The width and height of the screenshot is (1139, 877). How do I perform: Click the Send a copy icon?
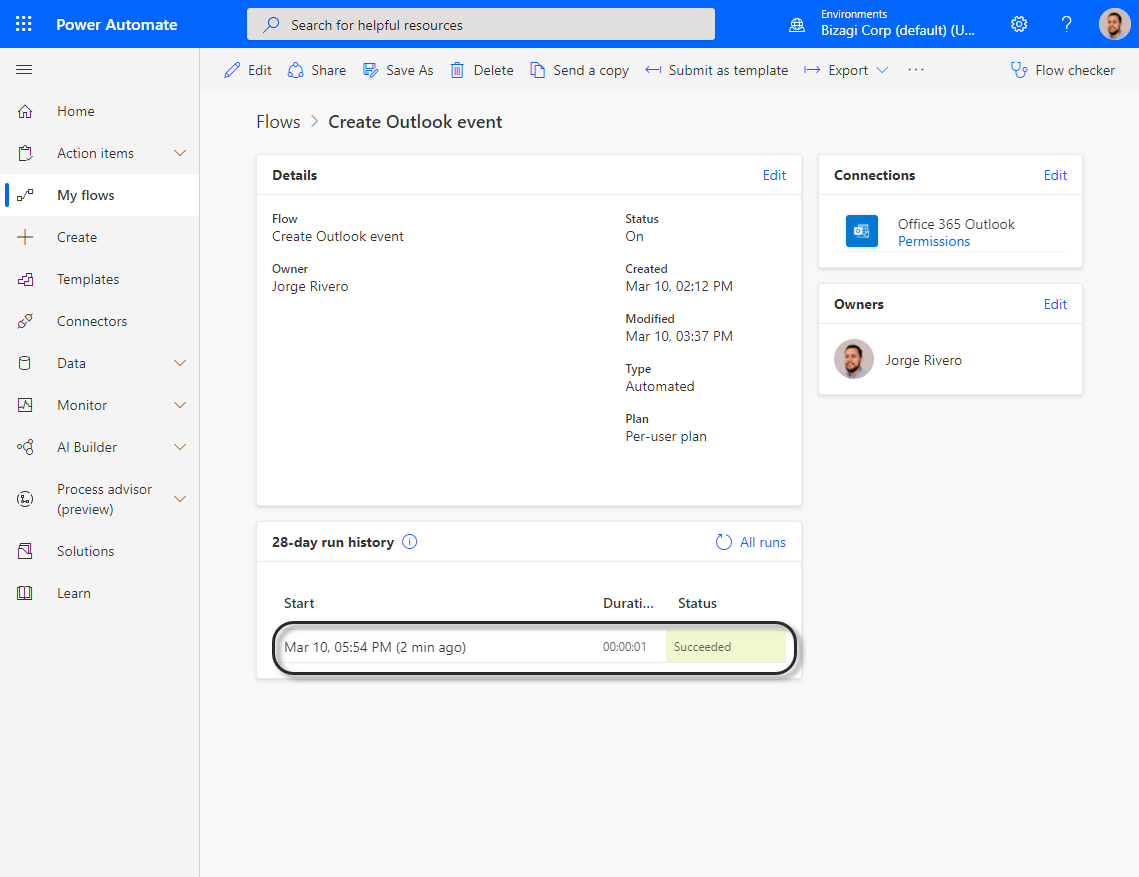538,70
